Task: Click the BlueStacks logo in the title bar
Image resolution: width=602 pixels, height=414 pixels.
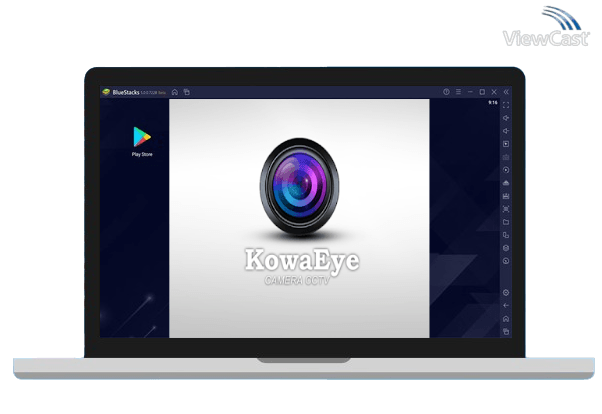Action: pyautogui.click(x=106, y=92)
